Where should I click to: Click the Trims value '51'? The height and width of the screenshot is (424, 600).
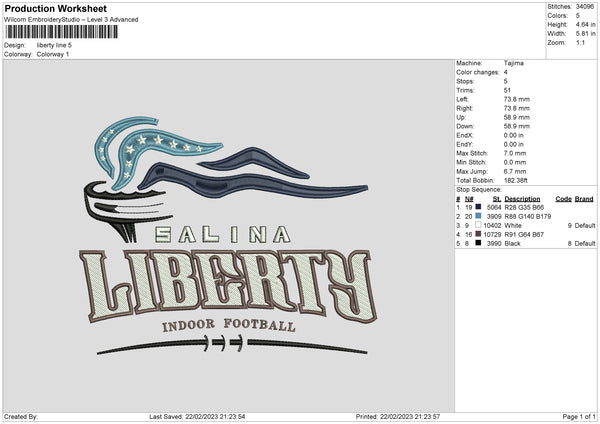(x=507, y=90)
